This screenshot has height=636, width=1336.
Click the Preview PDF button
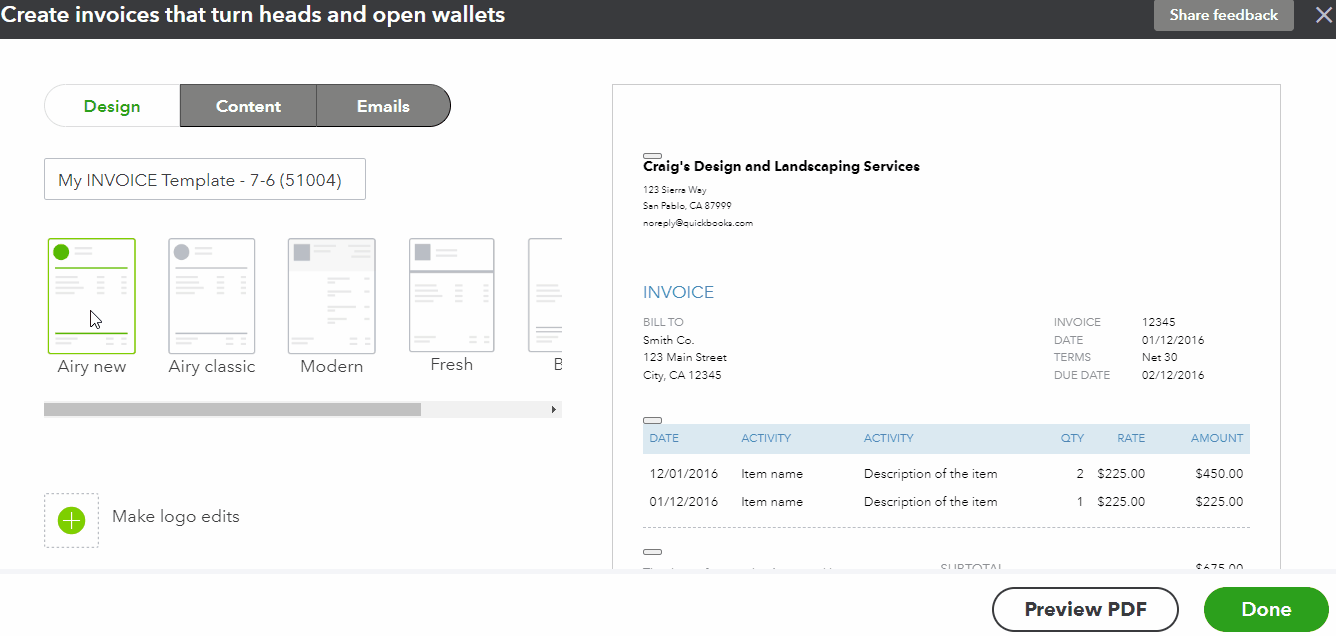coord(1085,609)
